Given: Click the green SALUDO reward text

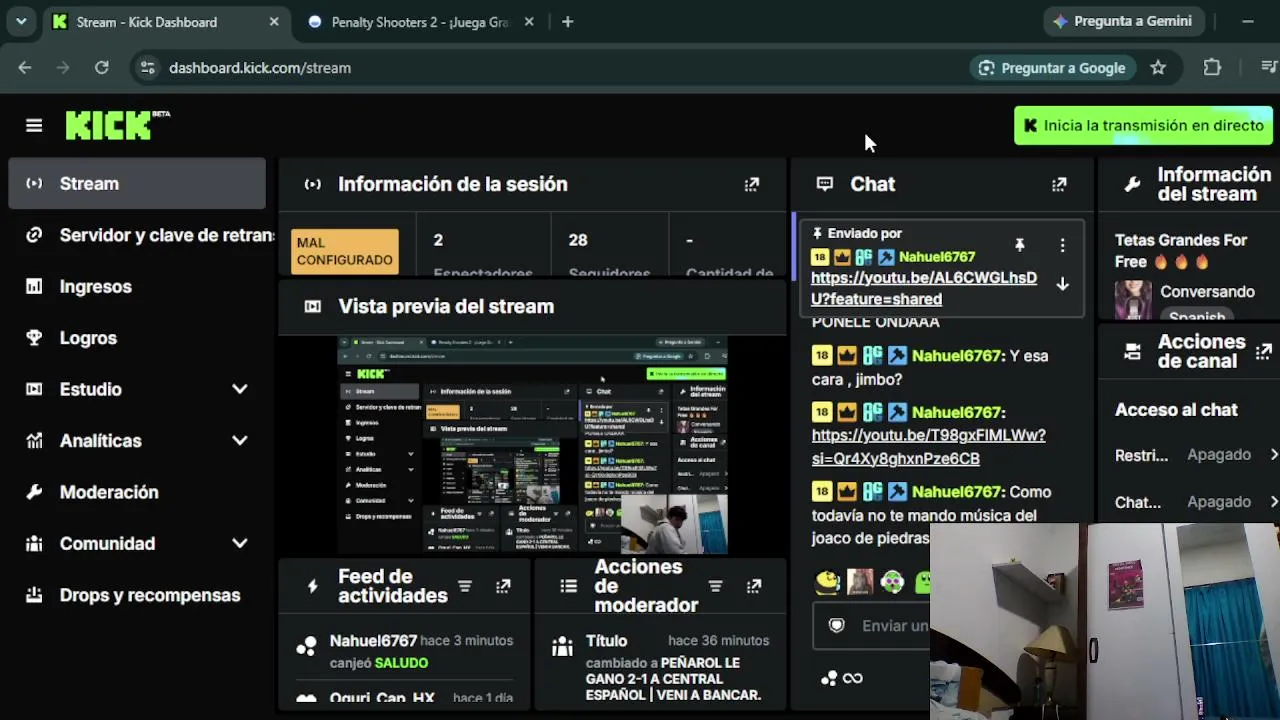Looking at the screenshot, I should (401, 663).
